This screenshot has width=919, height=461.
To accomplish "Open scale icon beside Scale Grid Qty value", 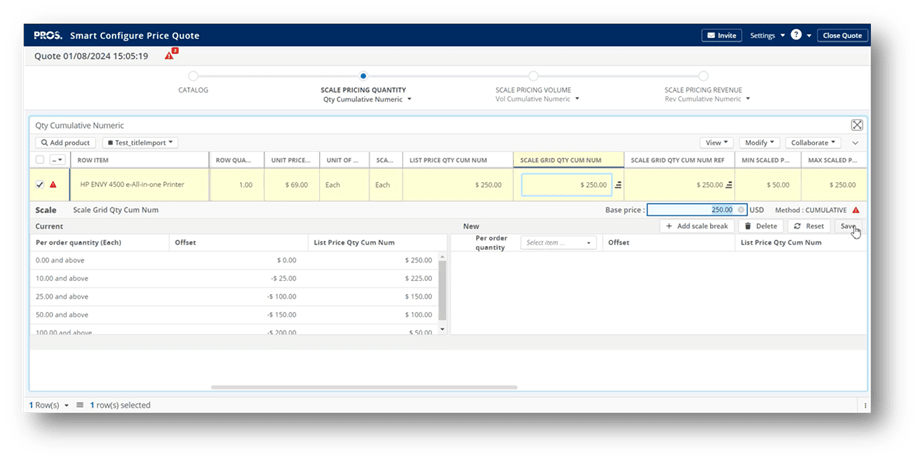I will point(618,185).
